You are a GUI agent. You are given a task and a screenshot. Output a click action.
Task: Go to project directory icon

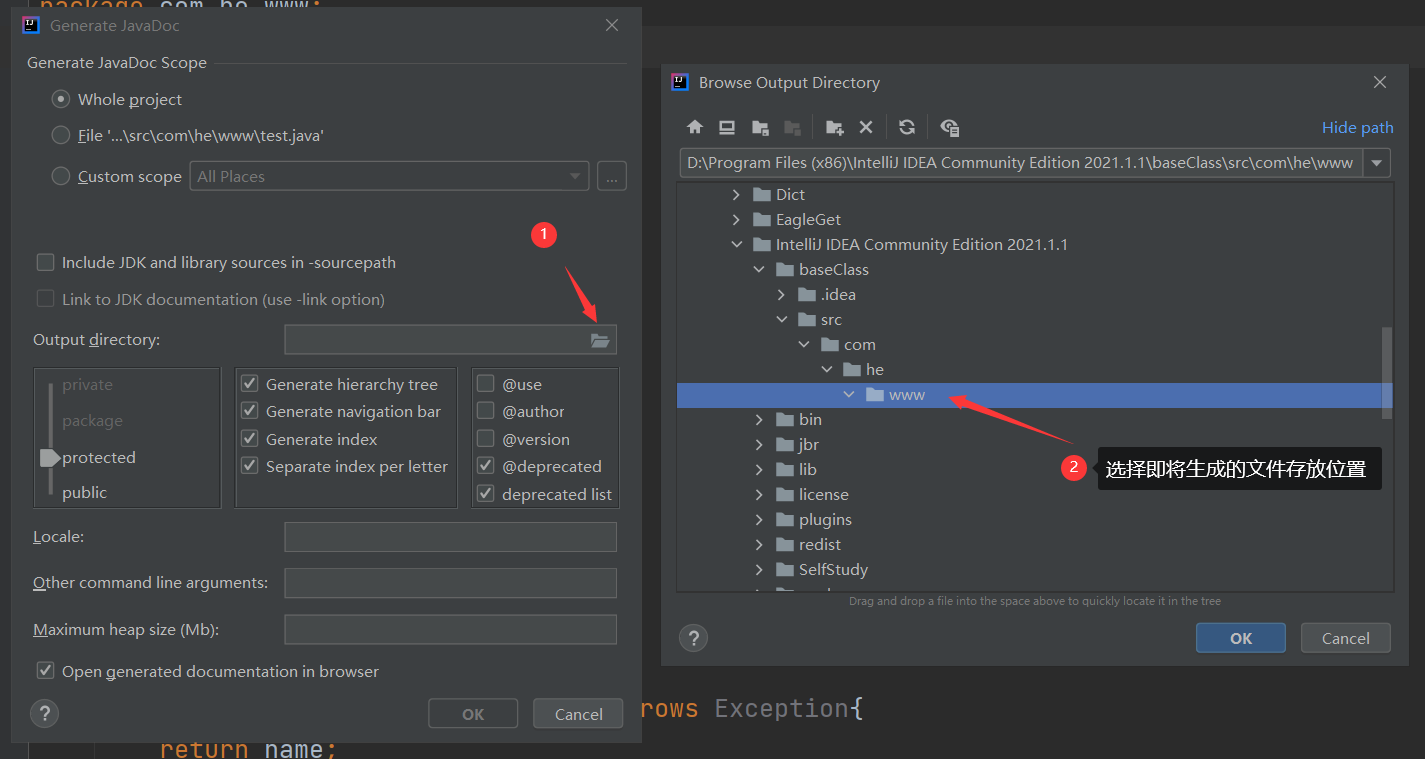[760, 127]
